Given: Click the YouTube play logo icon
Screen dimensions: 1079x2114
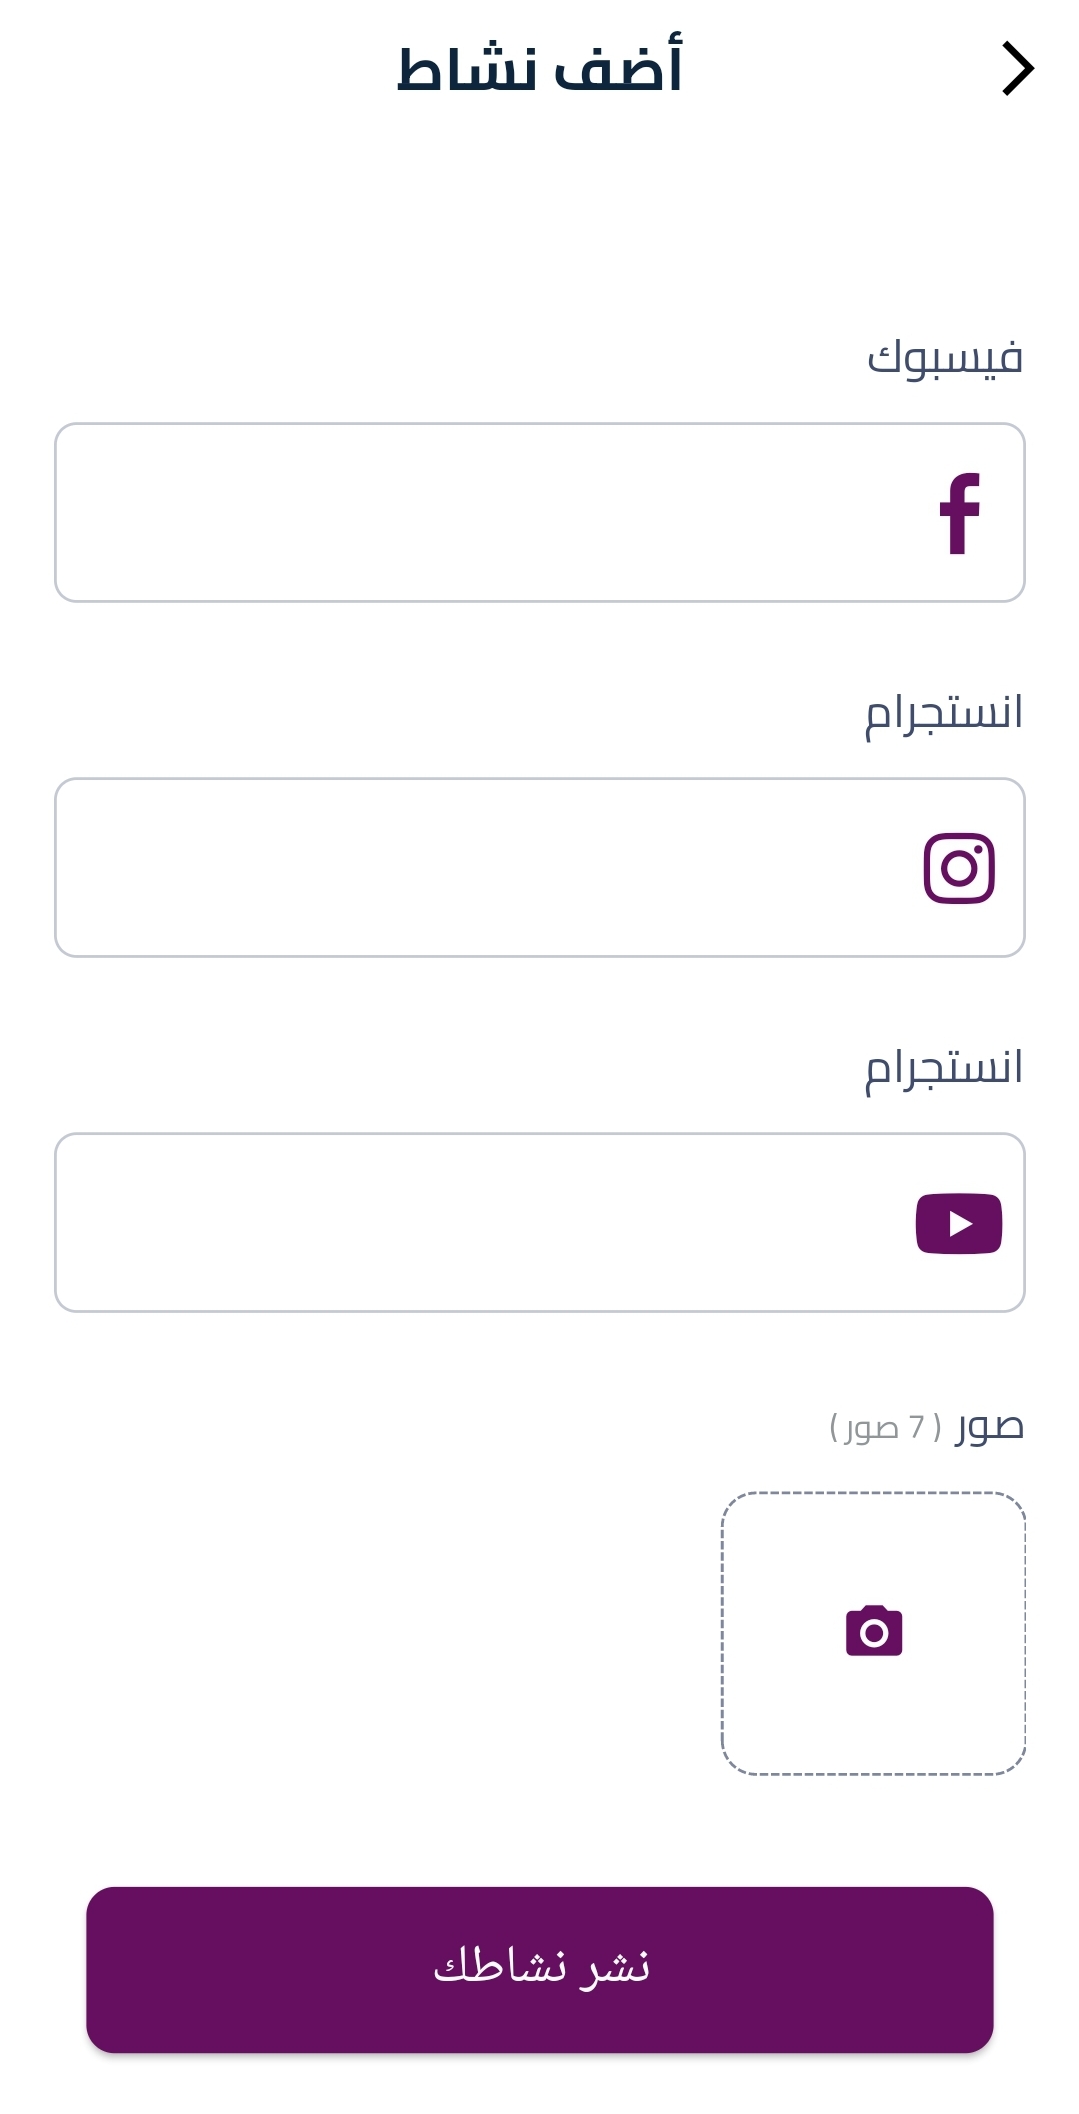Looking at the screenshot, I should (959, 1223).
